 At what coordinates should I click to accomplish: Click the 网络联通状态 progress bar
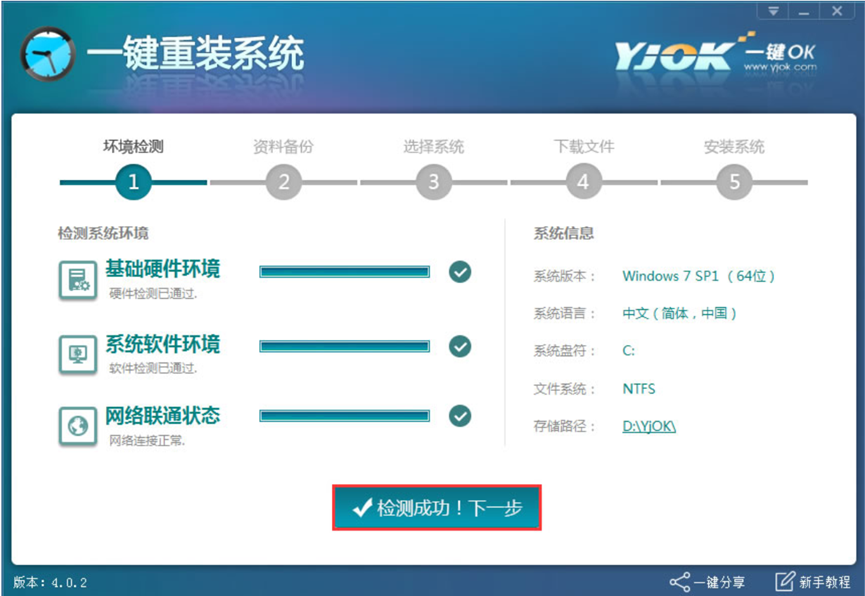pyautogui.click(x=344, y=416)
